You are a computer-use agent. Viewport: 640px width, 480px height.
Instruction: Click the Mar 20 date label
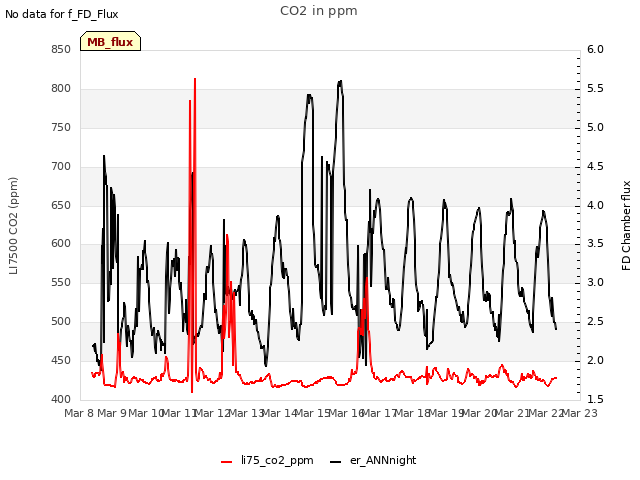tap(479, 413)
